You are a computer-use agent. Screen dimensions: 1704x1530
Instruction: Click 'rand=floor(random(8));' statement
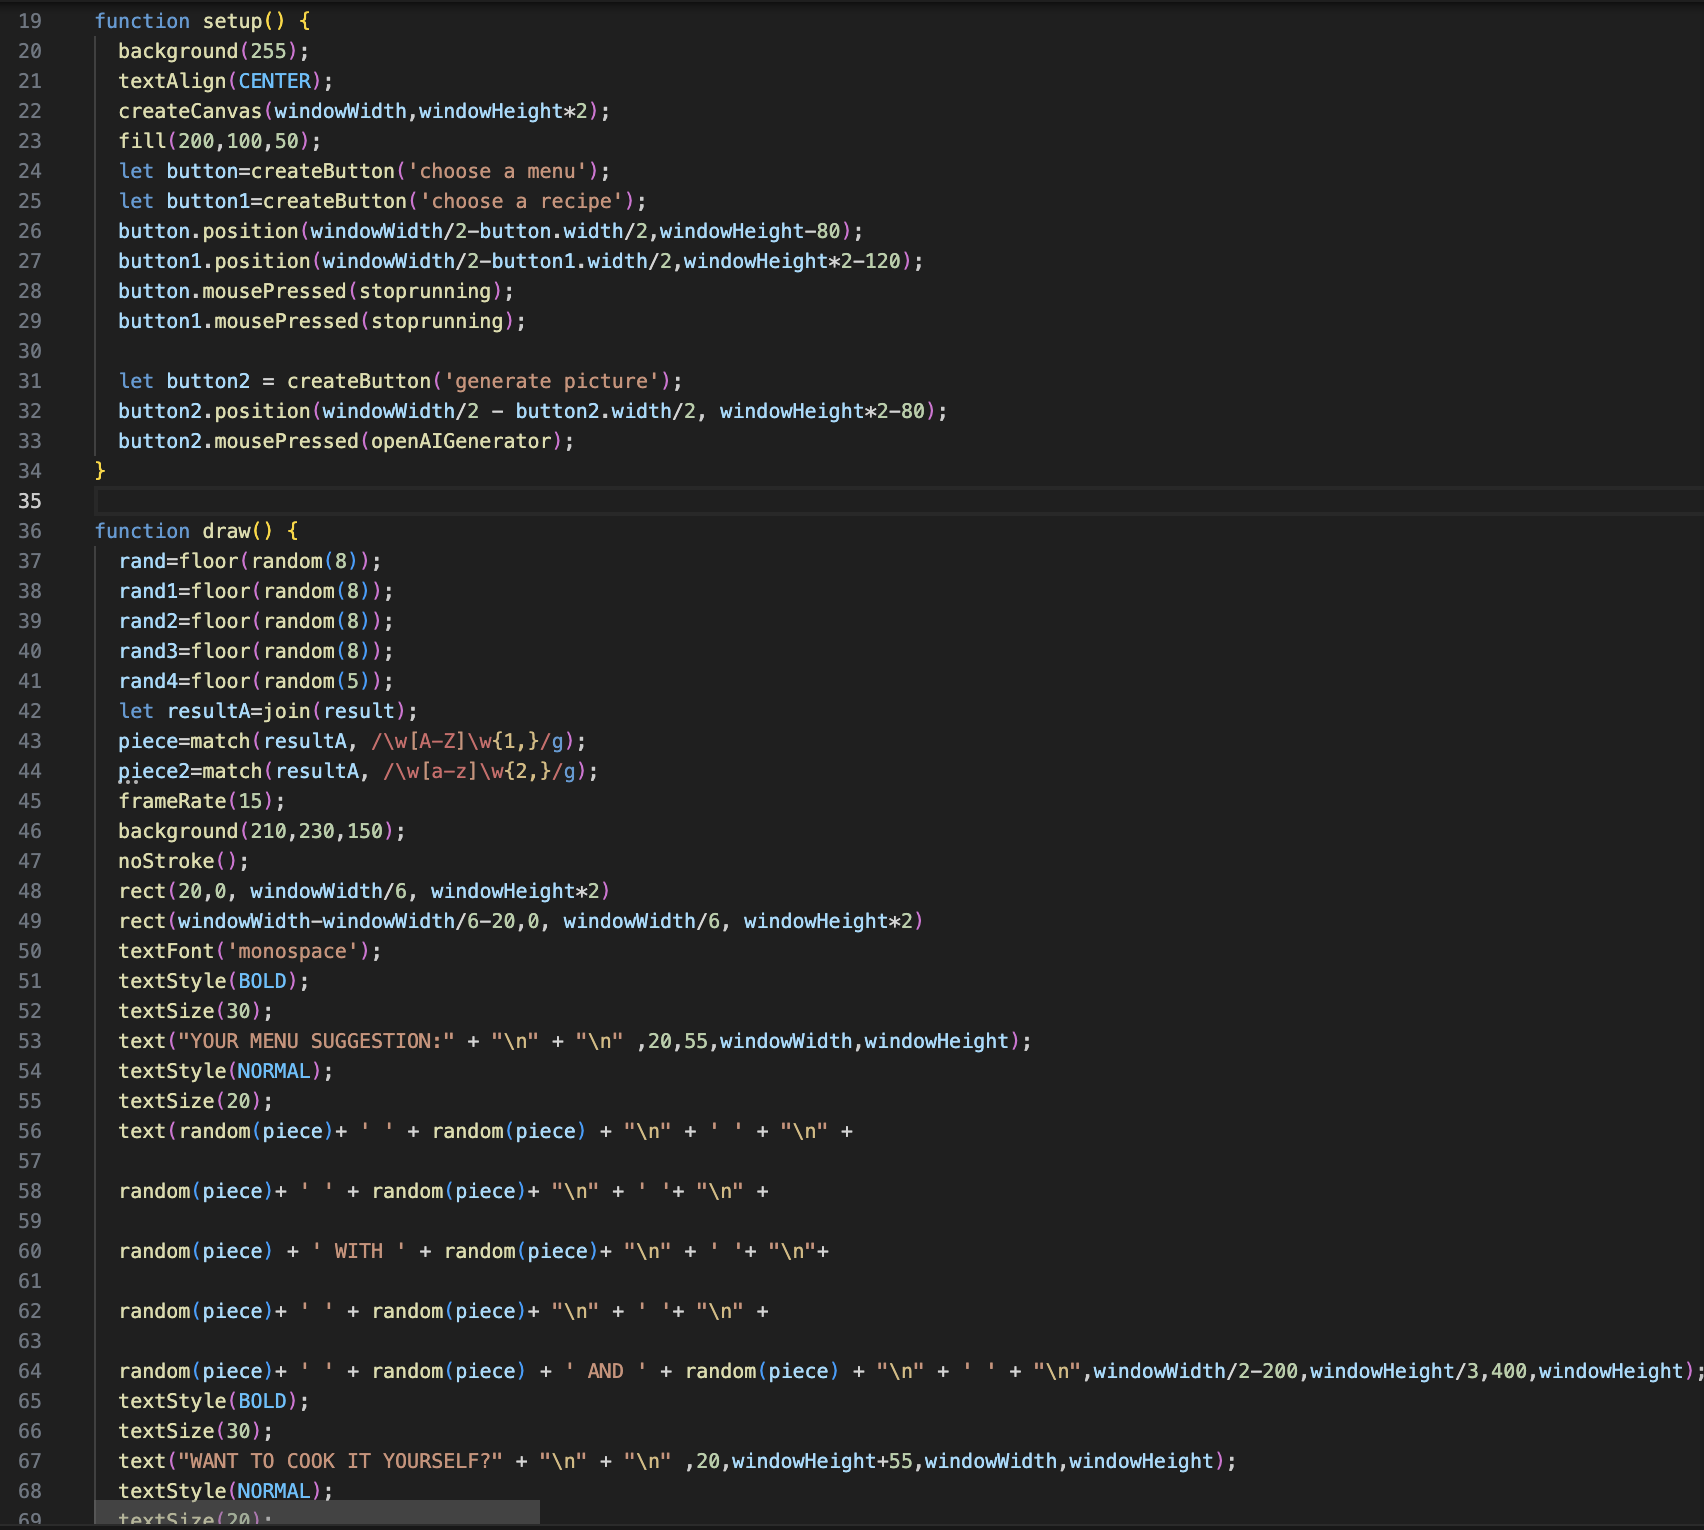point(250,561)
